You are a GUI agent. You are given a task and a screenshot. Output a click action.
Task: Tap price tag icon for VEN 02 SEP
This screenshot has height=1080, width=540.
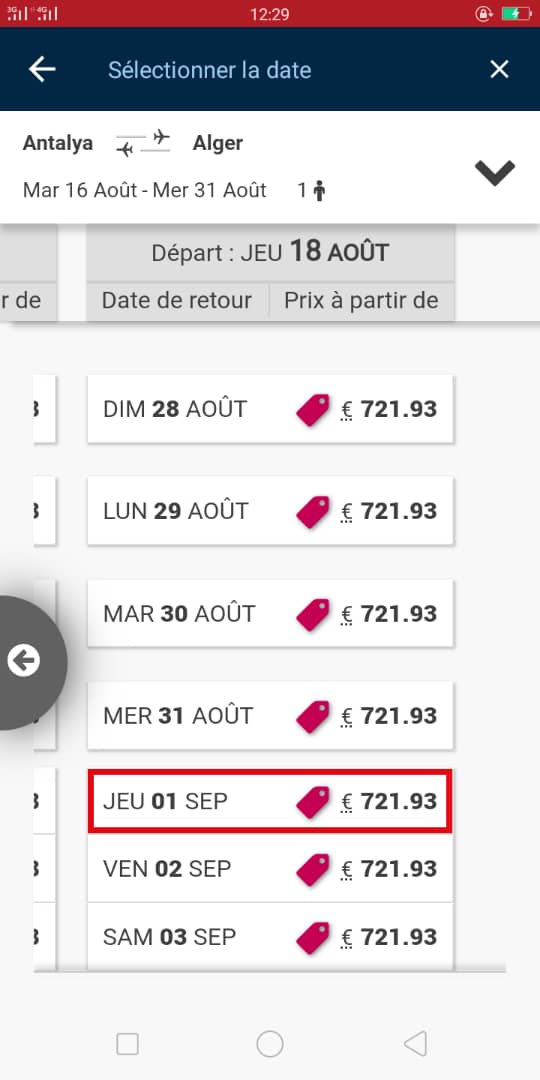[x=313, y=869]
